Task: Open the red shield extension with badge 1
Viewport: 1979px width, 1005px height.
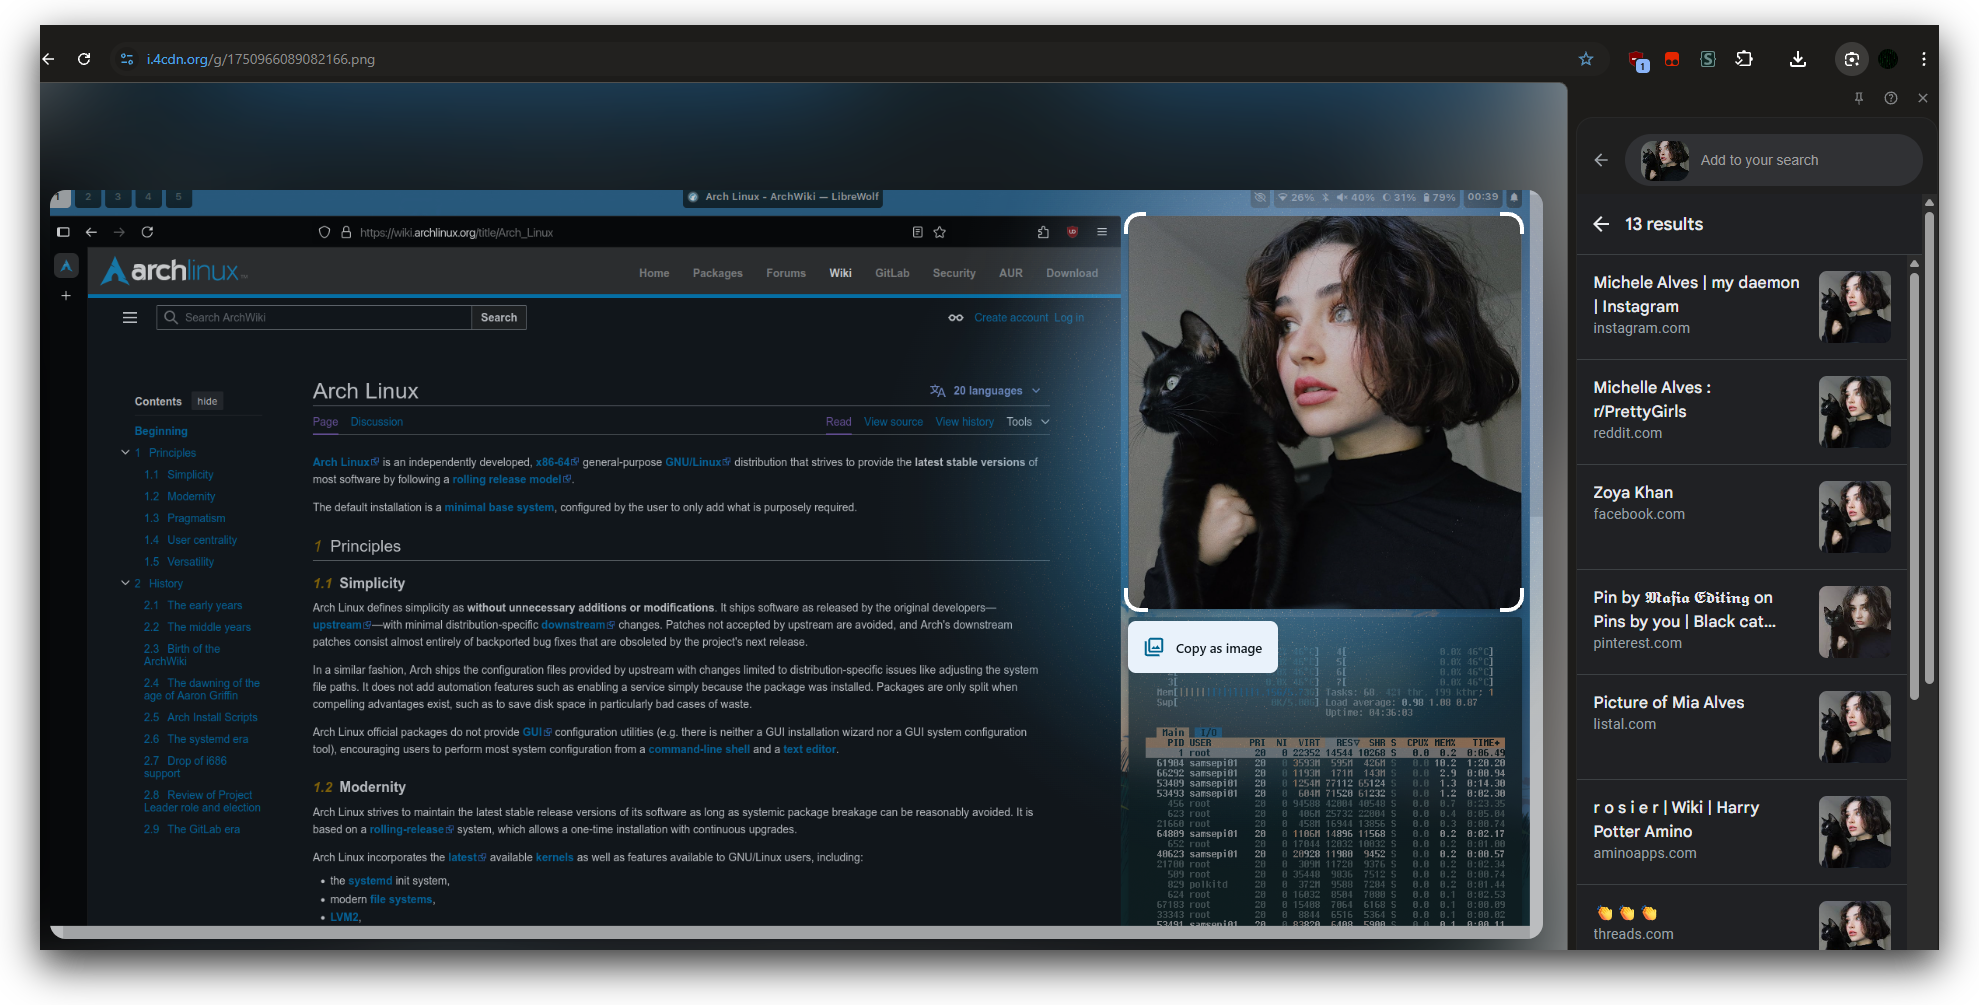Action: pyautogui.click(x=1638, y=60)
